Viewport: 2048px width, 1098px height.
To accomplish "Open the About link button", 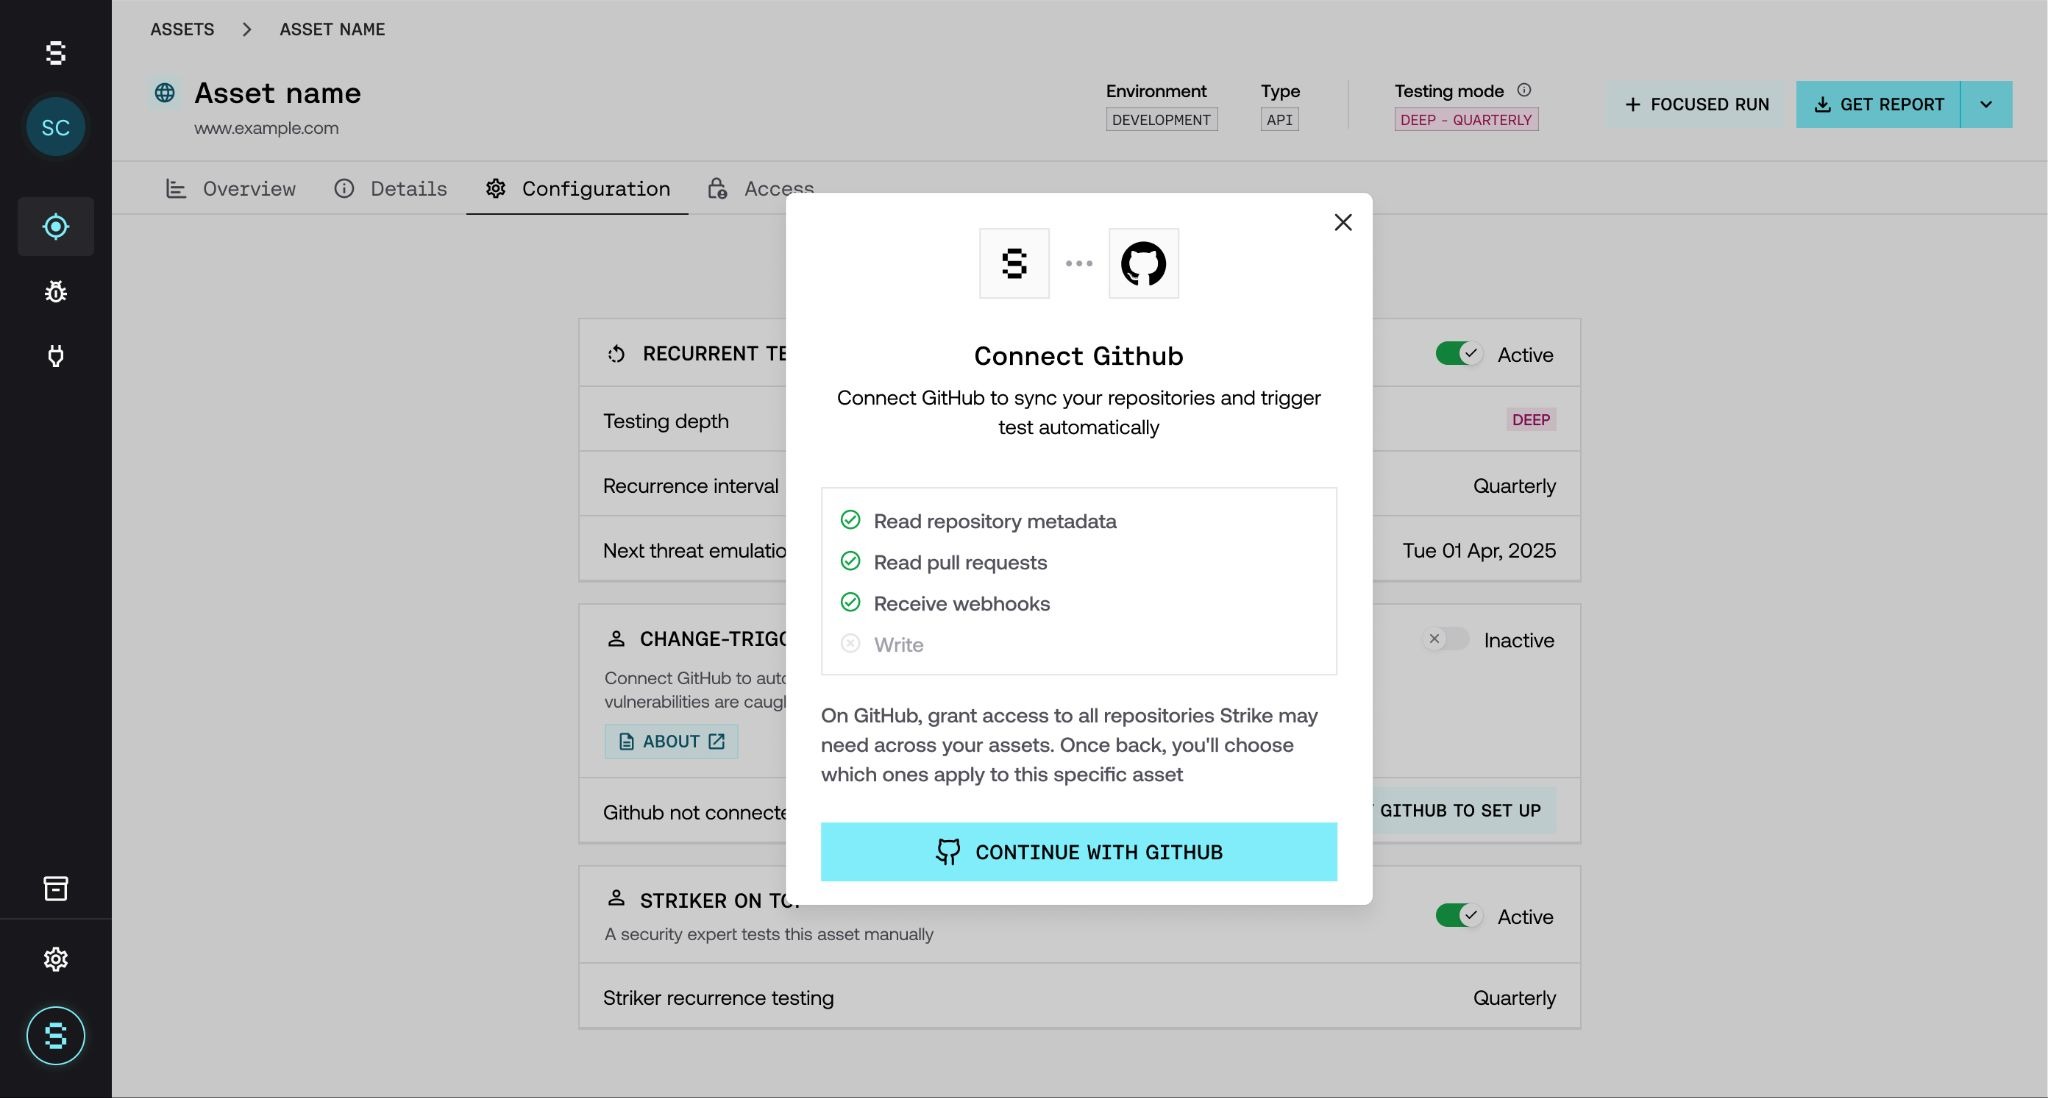I will click(x=671, y=742).
